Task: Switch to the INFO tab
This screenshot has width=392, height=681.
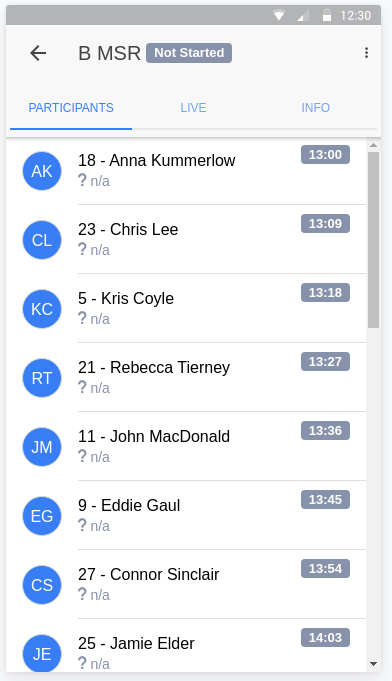Action: point(316,108)
